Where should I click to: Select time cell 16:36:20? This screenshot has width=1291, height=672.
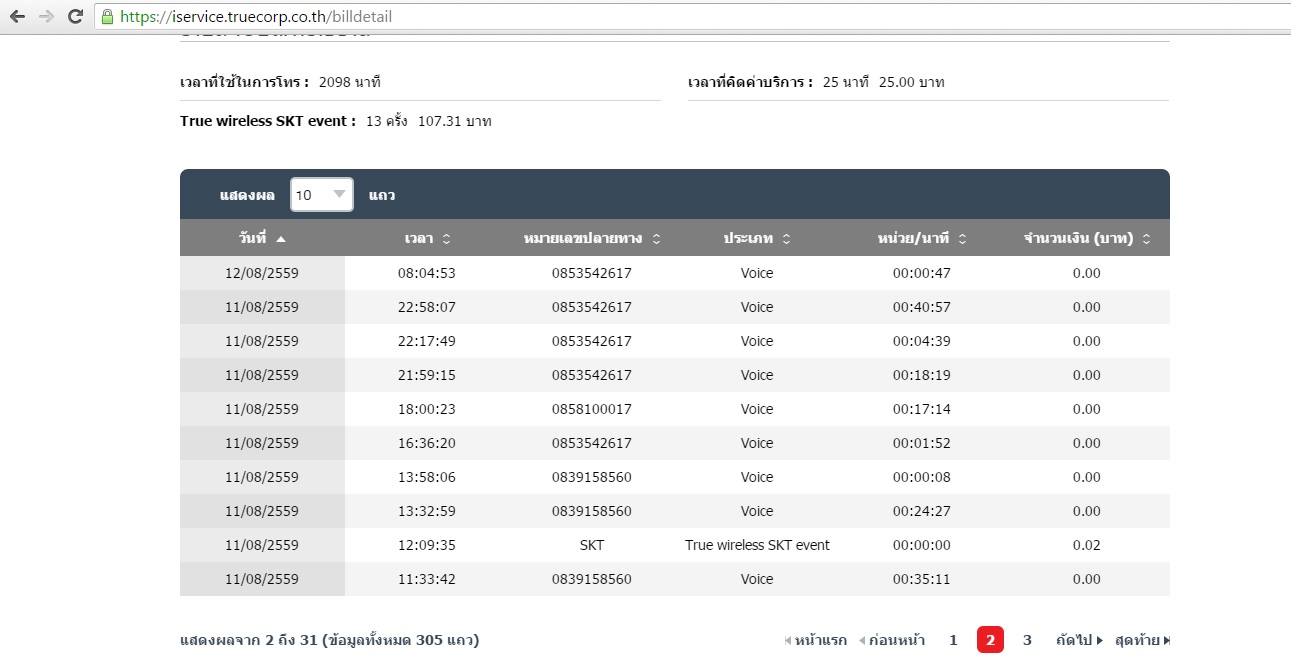[427, 443]
